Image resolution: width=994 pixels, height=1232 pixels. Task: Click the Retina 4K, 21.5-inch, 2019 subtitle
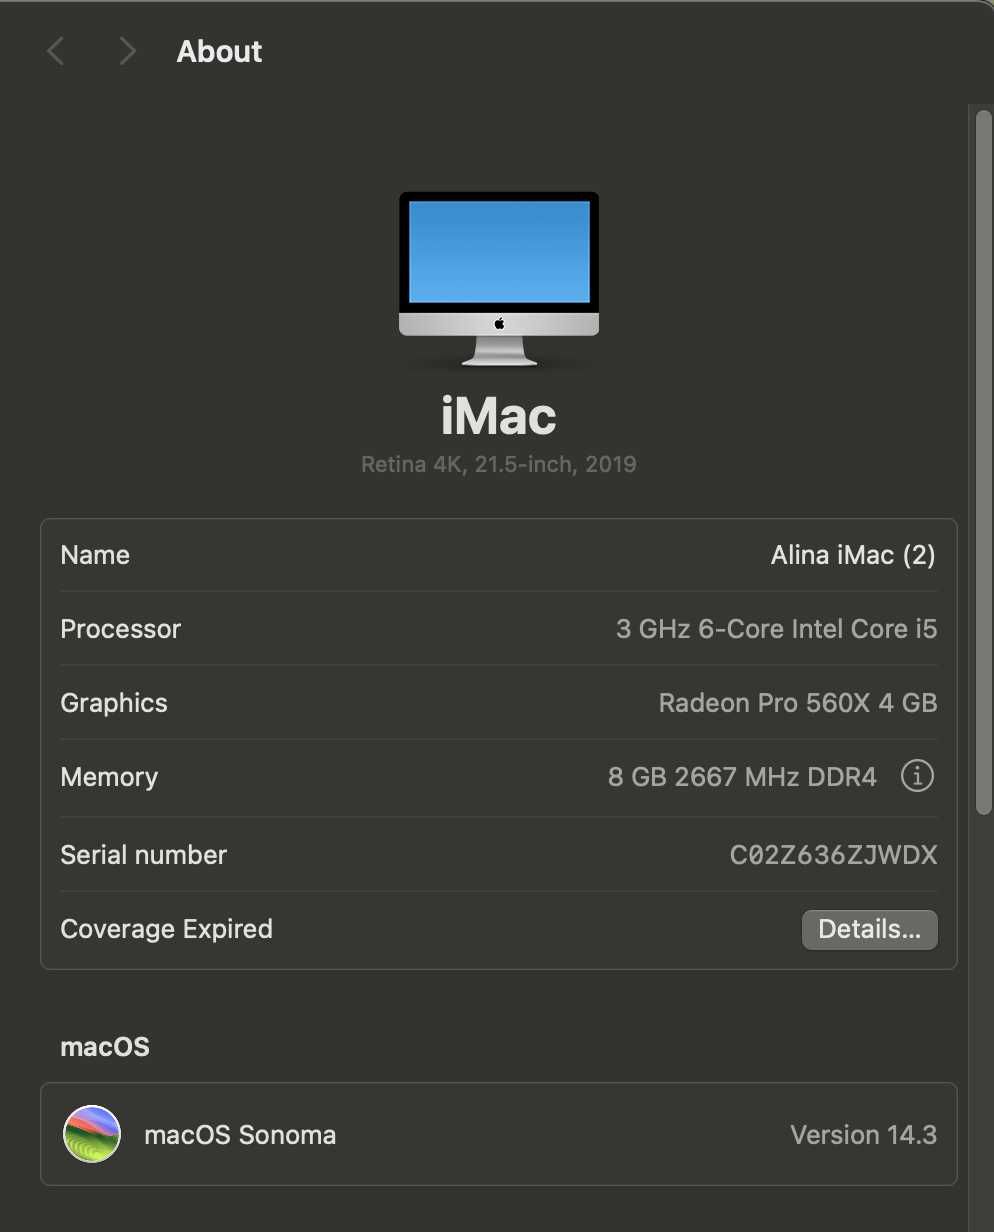tap(498, 464)
